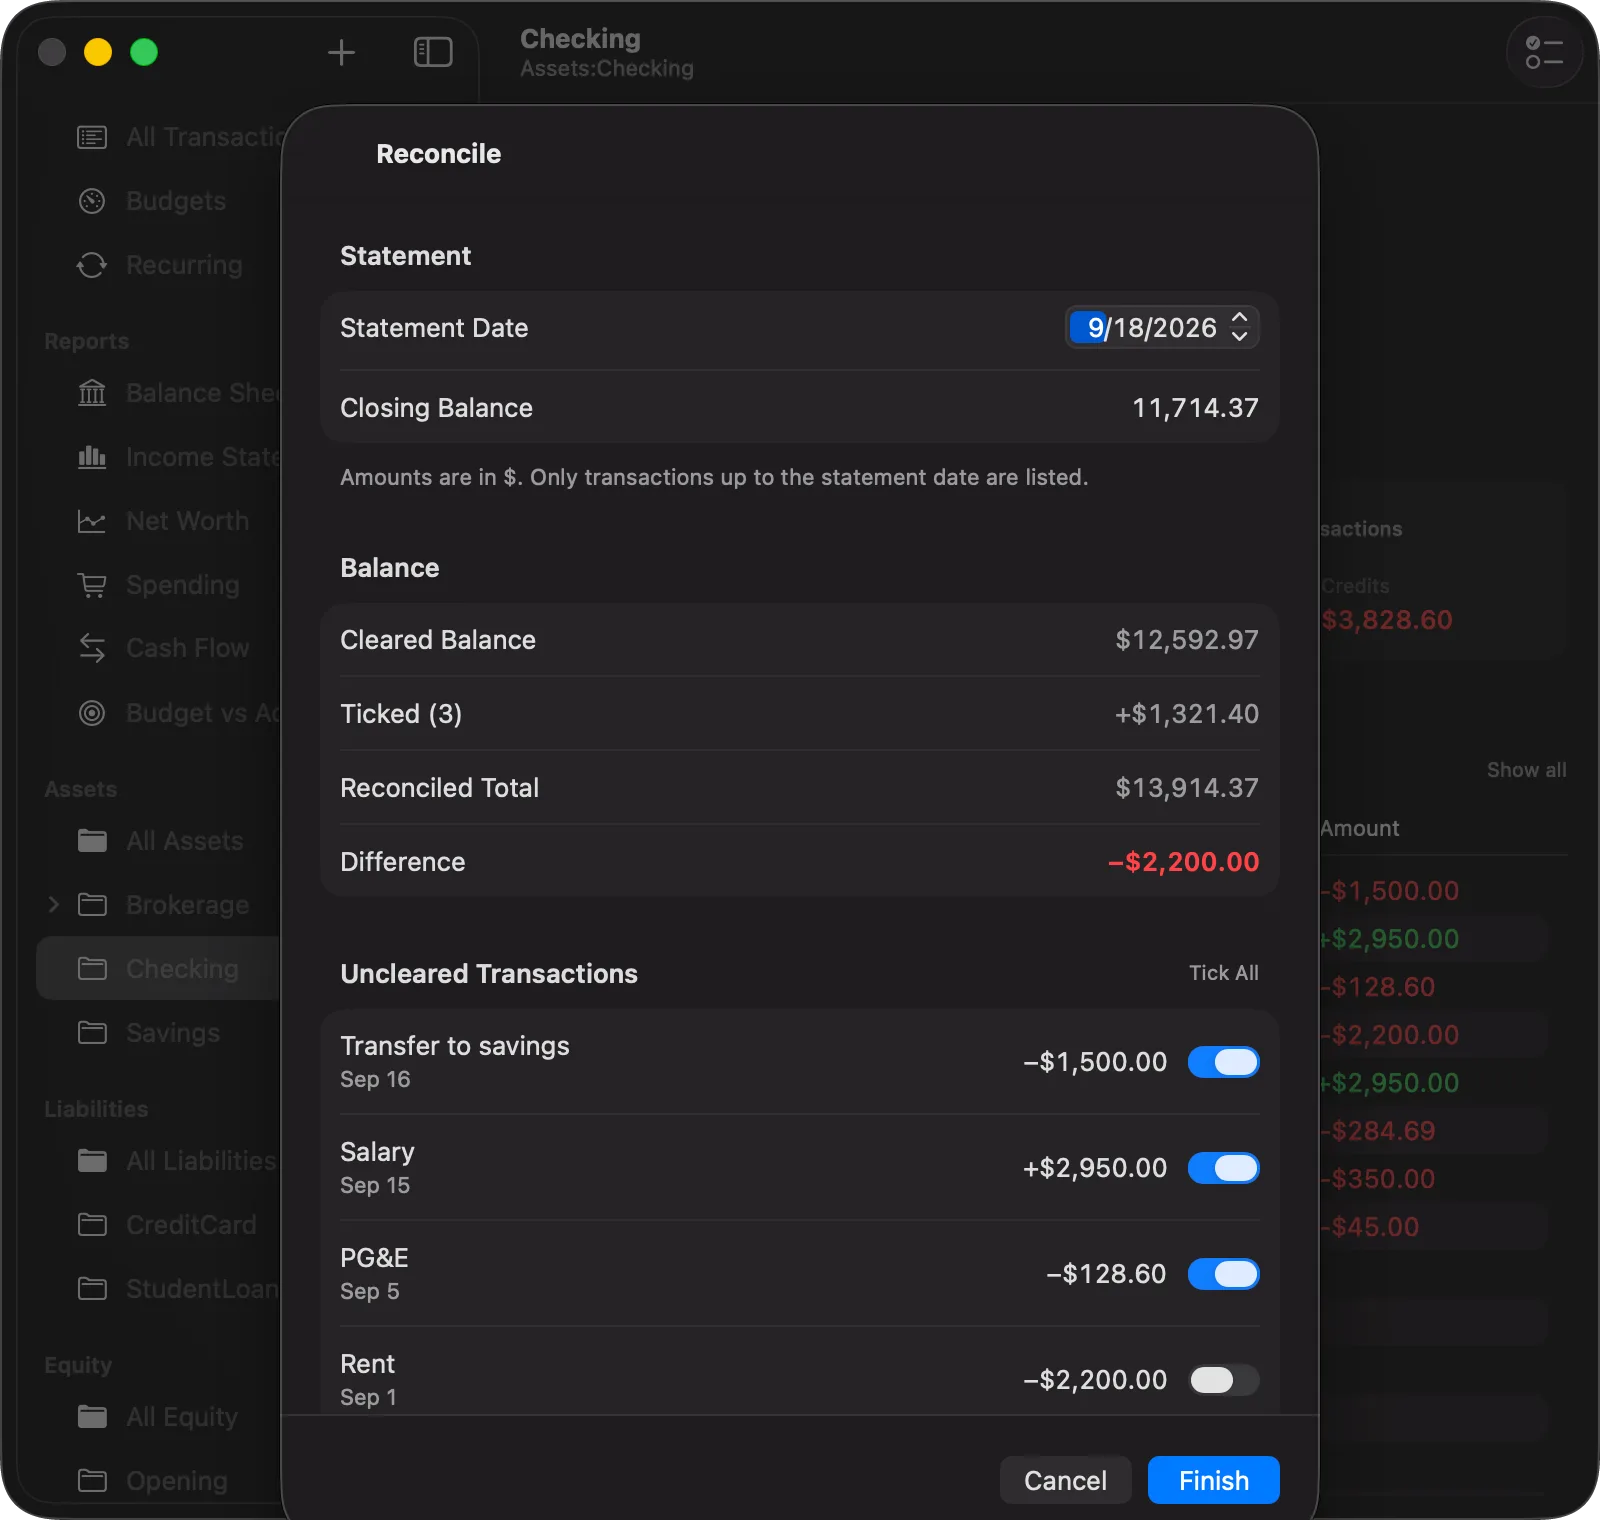Click the Income Statement bar chart icon
This screenshot has height=1520, width=1600.
(x=92, y=457)
